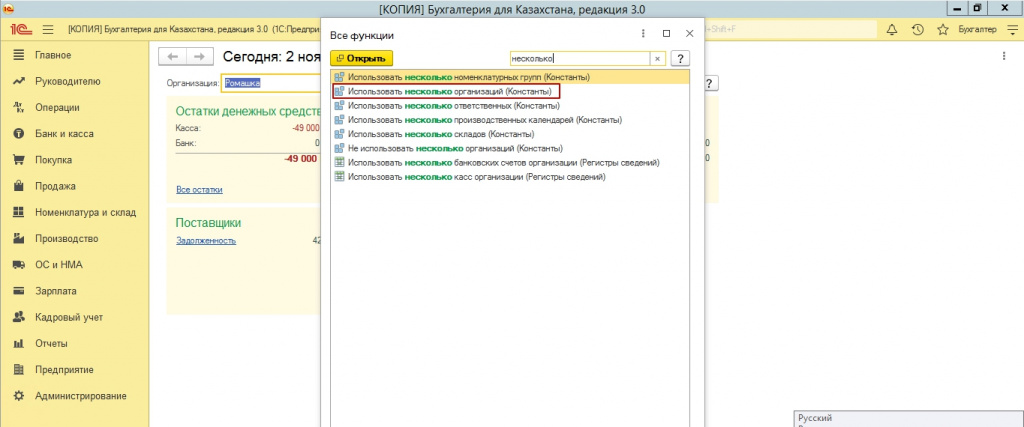The height and width of the screenshot is (427, 1024).
Task: Open the hamburger sections menu
Action: tap(48, 29)
